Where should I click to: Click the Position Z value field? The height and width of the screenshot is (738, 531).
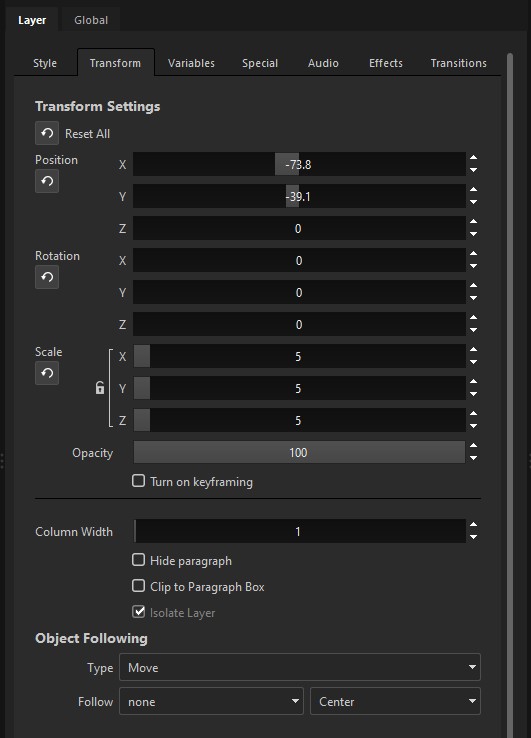pos(299,228)
